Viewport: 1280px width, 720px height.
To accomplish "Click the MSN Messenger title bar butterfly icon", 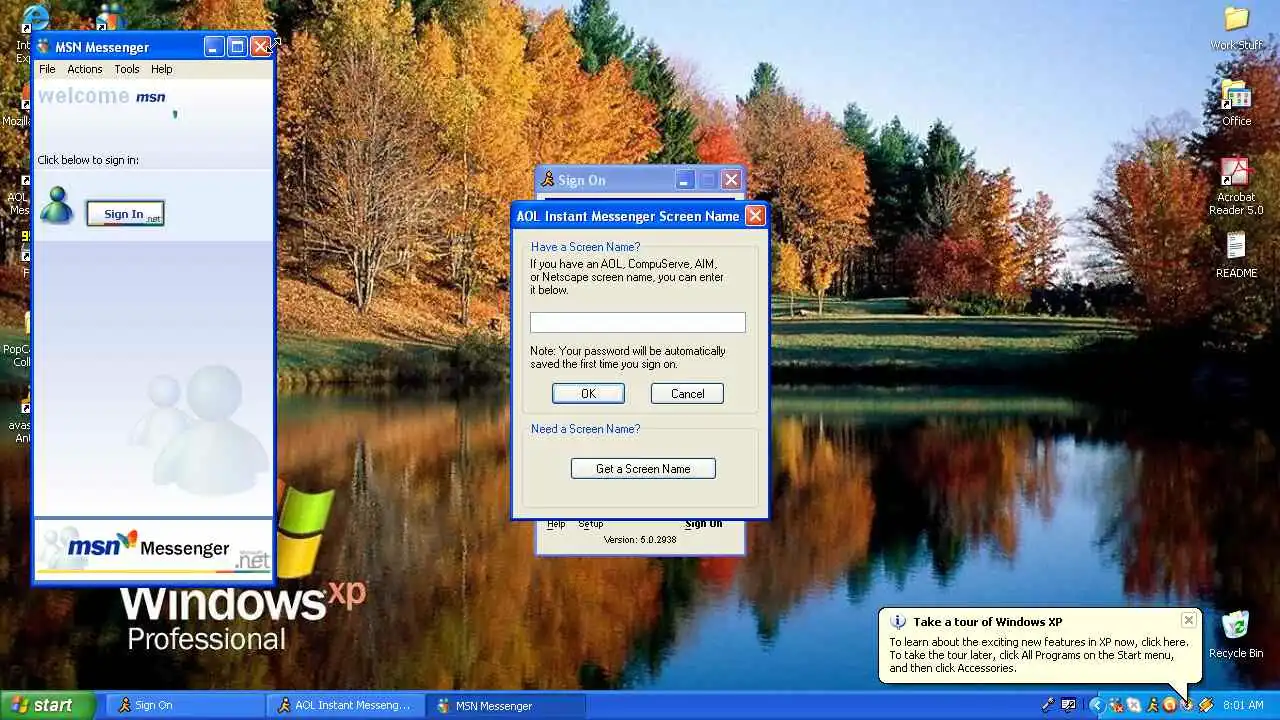I will pyautogui.click(x=43, y=47).
